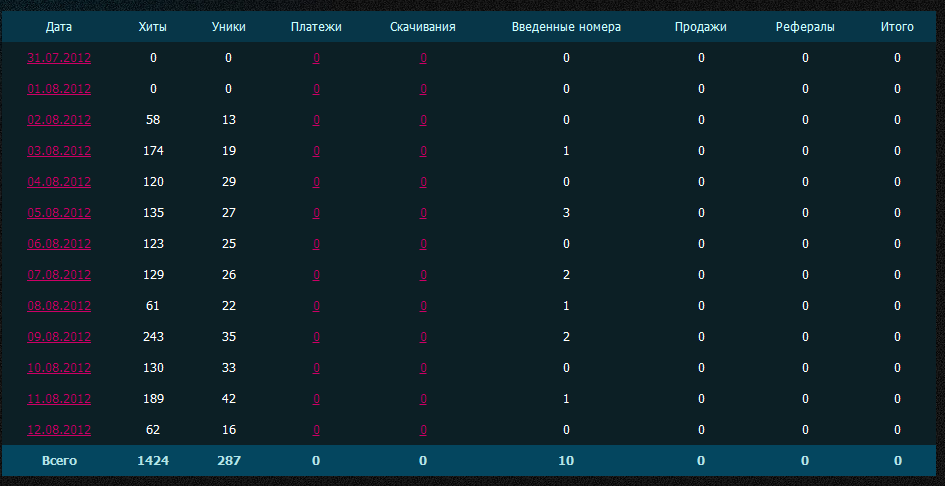Click Платежи link in 03.08.2012 row

(x=316, y=151)
